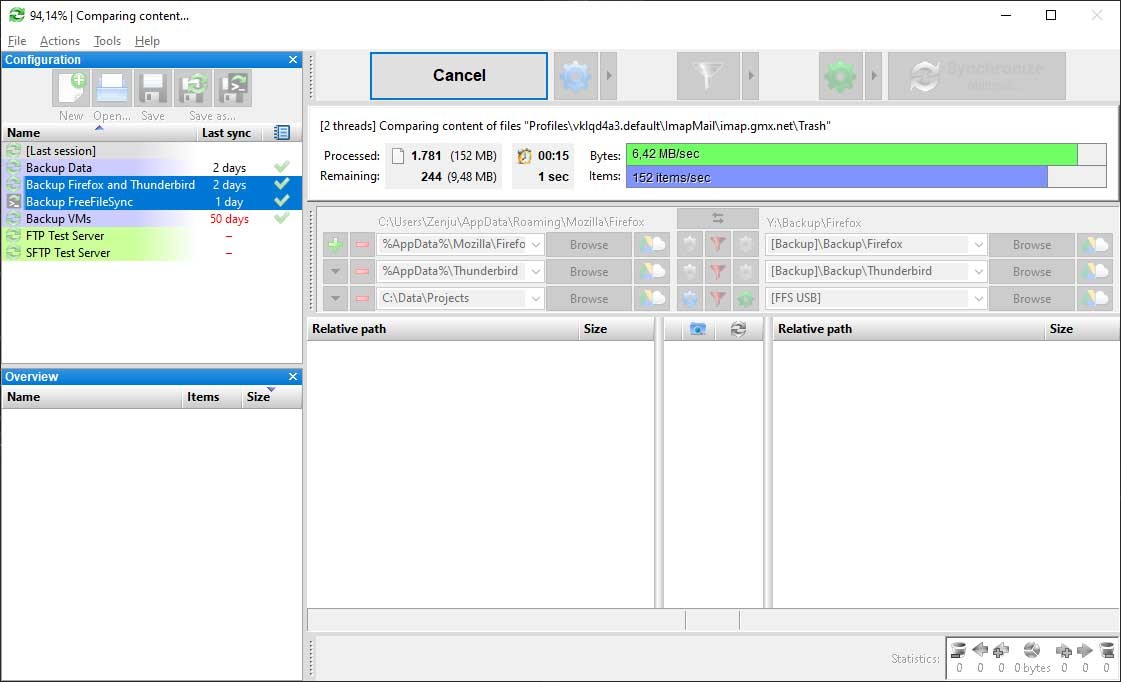Image resolution: width=1121 pixels, height=682 pixels.
Task: Save the current configuration using the Save icon
Action: click(x=152, y=88)
